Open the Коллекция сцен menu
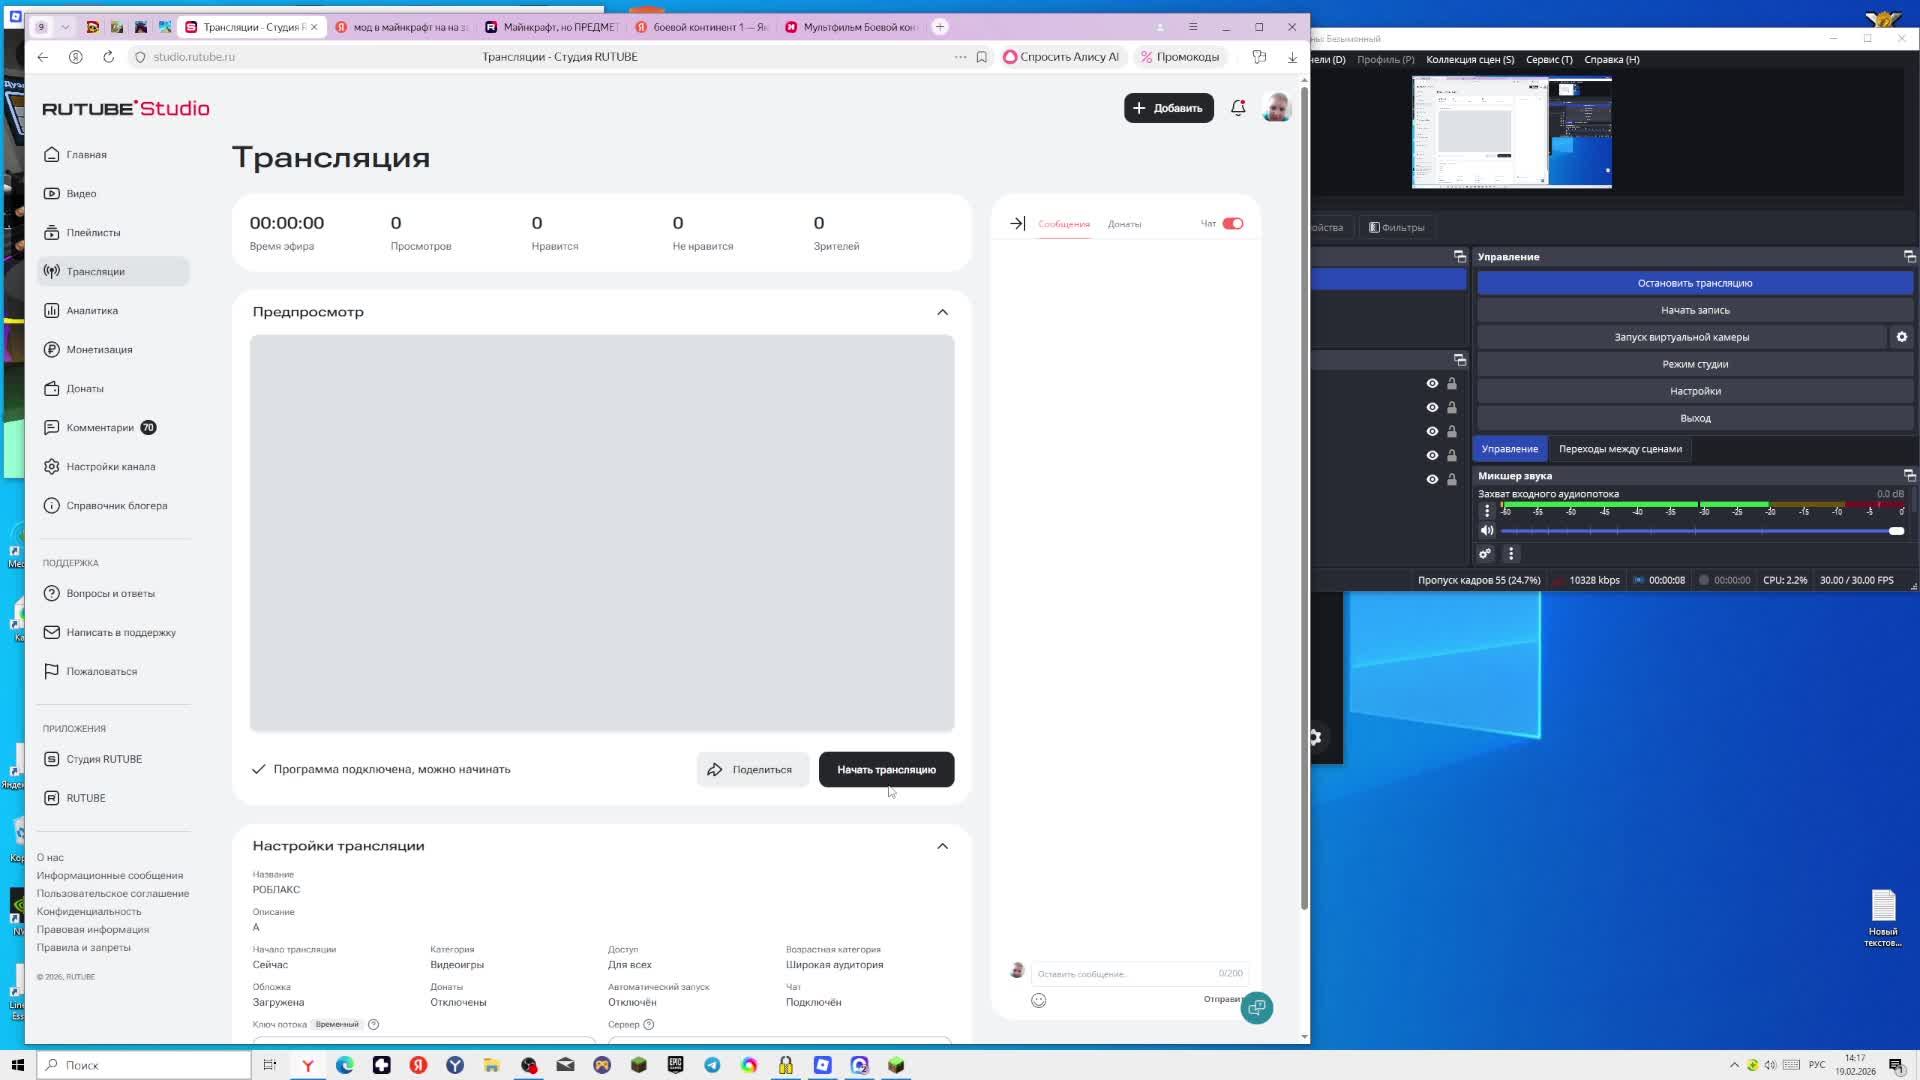This screenshot has width=1920, height=1080. click(x=1469, y=60)
